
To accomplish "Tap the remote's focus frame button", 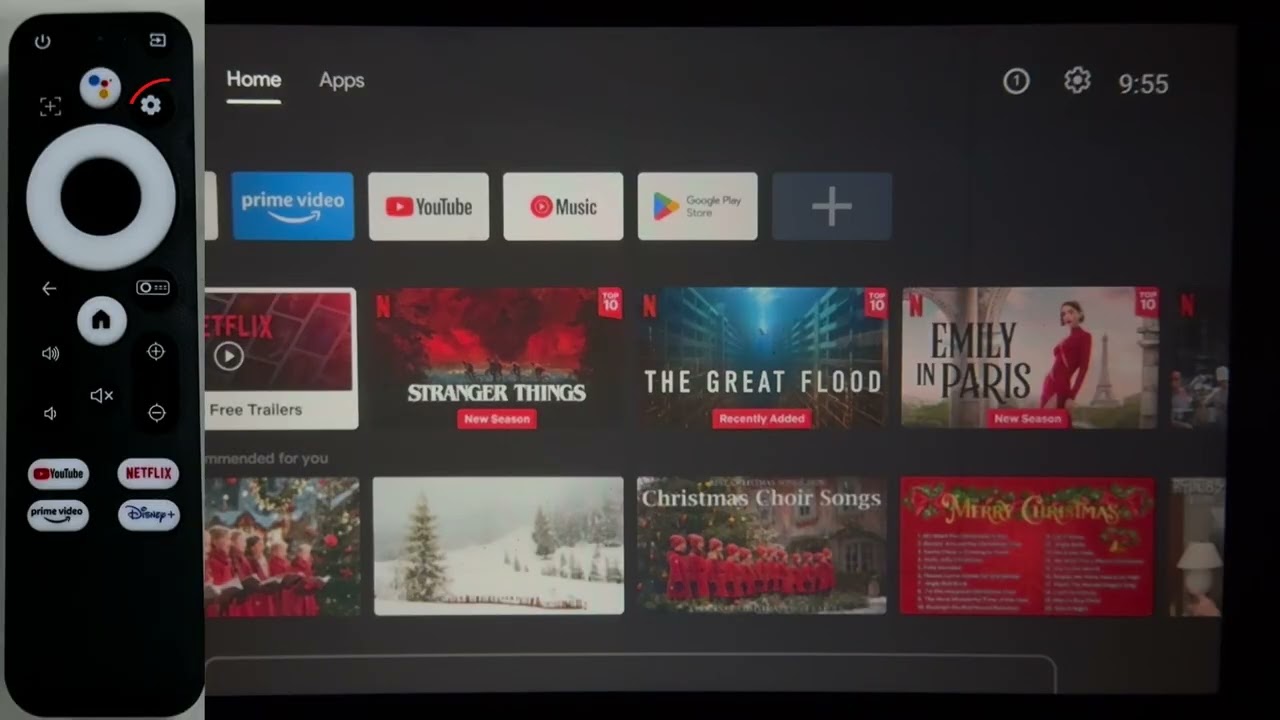I will pyautogui.click(x=50, y=106).
